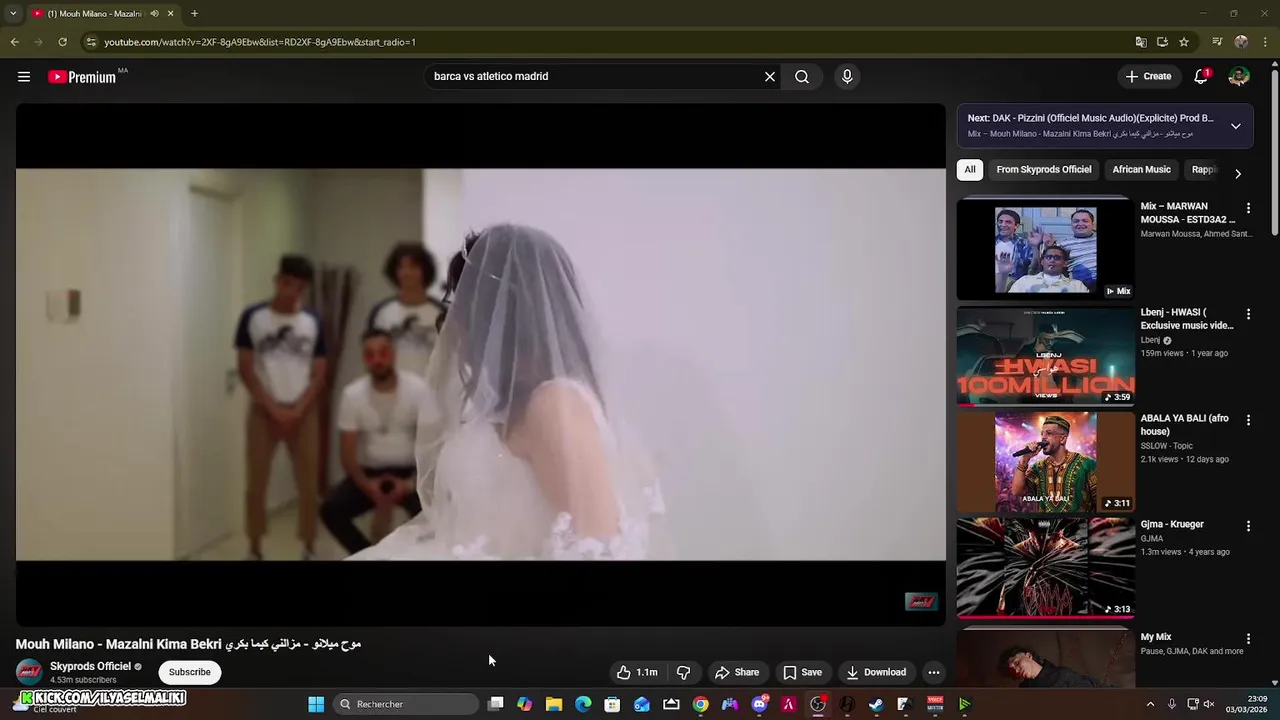Viewport: 1280px width, 720px height.
Task: Open Discord from the taskbar
Action: pyautogui.click(x=759, y=704)
